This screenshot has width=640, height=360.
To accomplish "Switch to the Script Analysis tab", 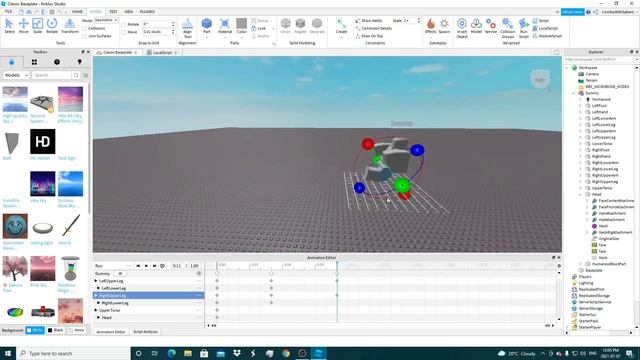I will pyautogui.click(x=145, y=332).
